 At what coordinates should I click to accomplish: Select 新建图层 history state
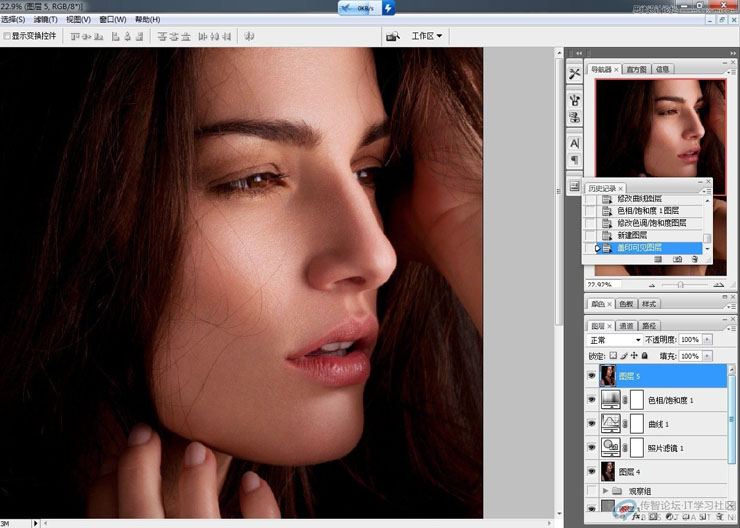click(632, 235)
